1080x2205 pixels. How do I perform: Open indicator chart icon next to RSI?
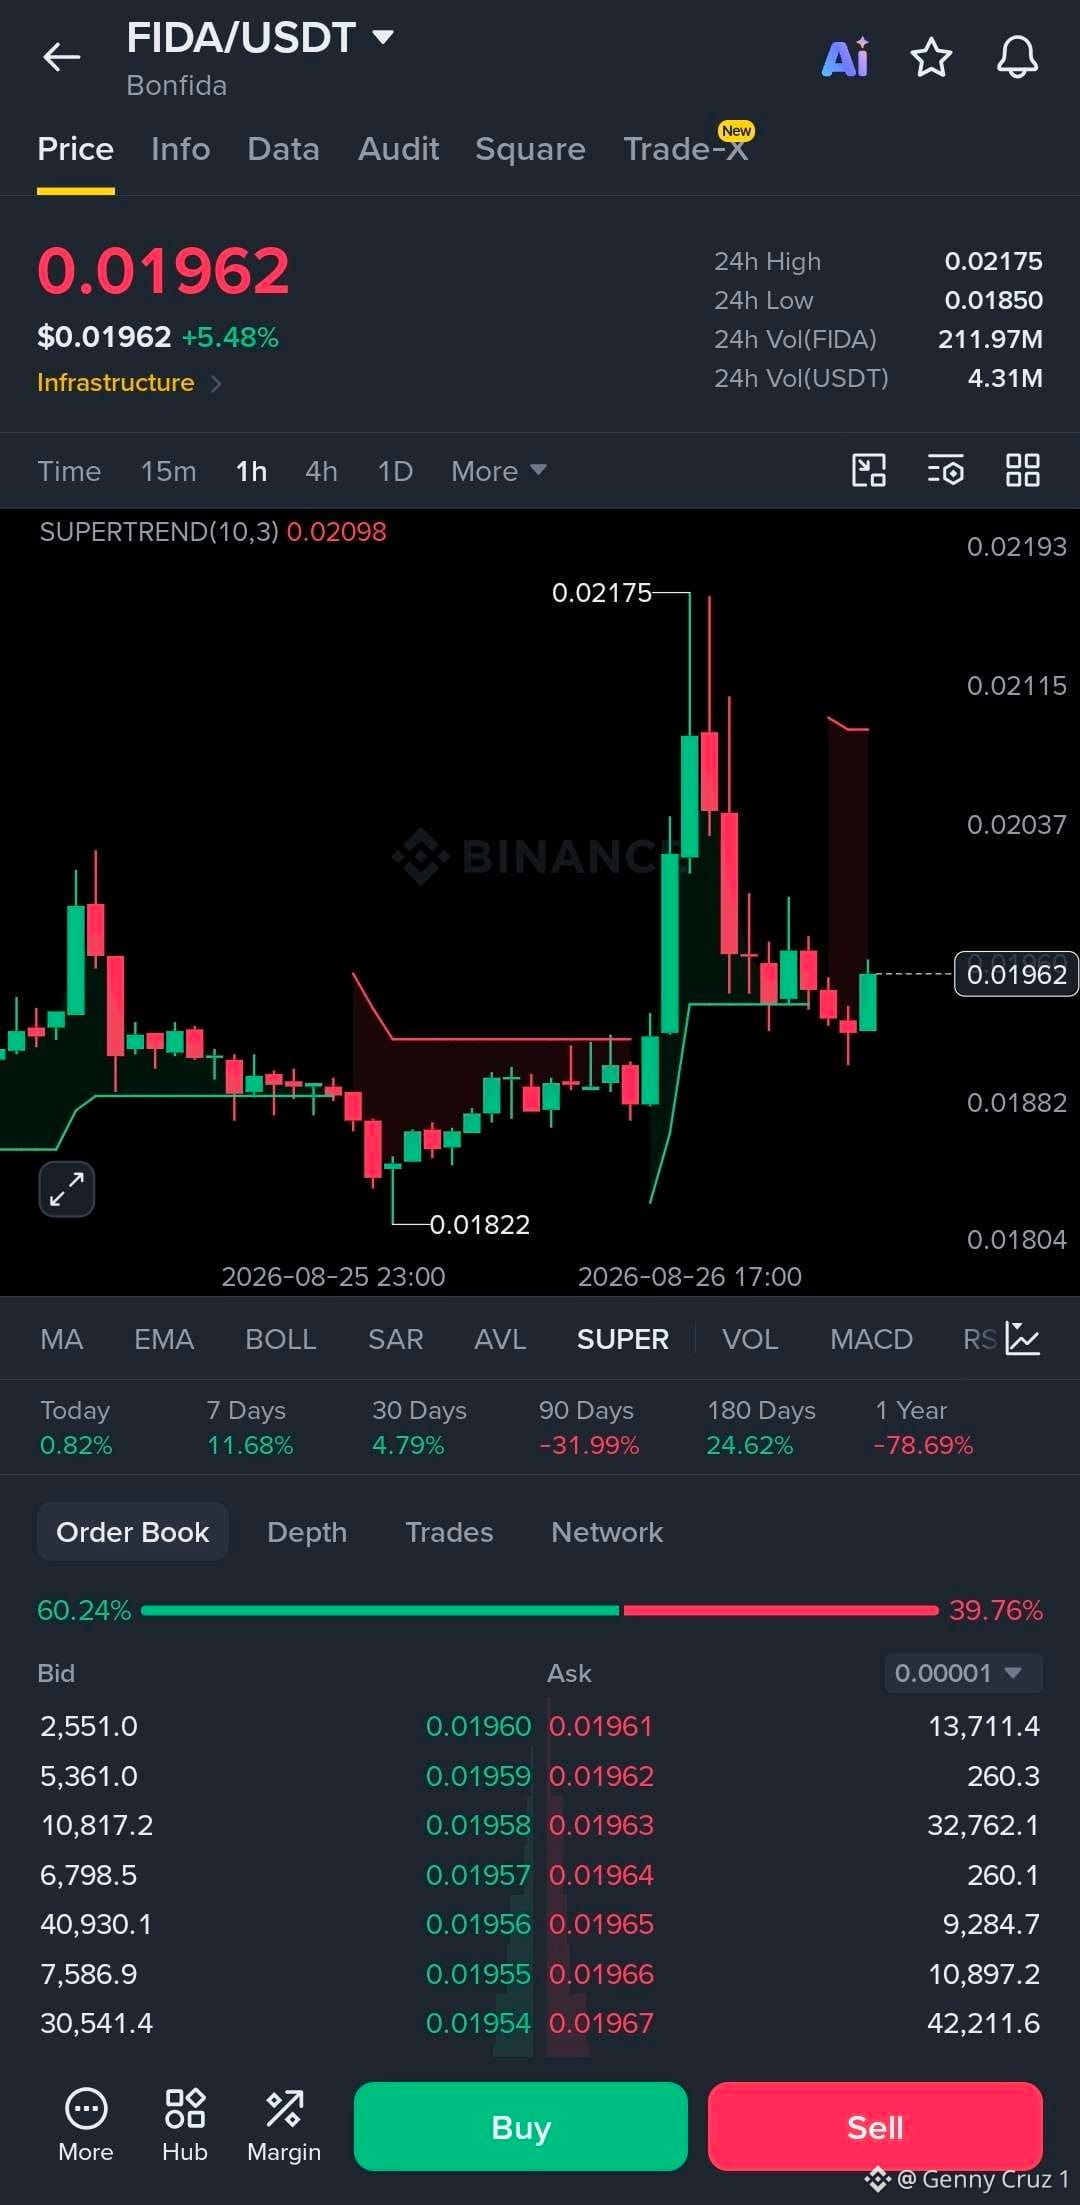(1022, 1338)
